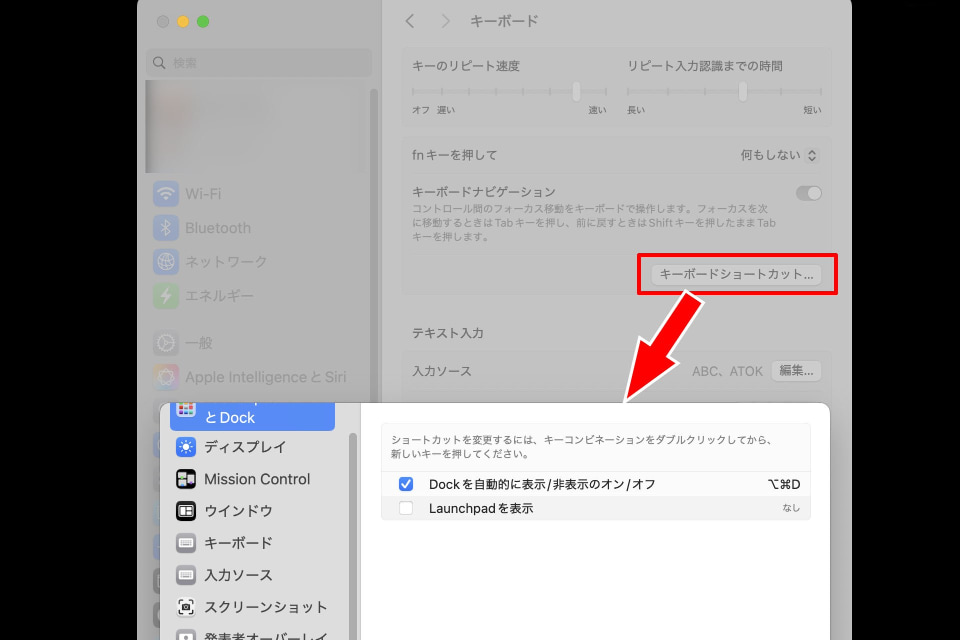Click ABC、ATOK input source text
The height and width of the screenshot is (640, 960).
pyautogui.click(x=727, y=371)
